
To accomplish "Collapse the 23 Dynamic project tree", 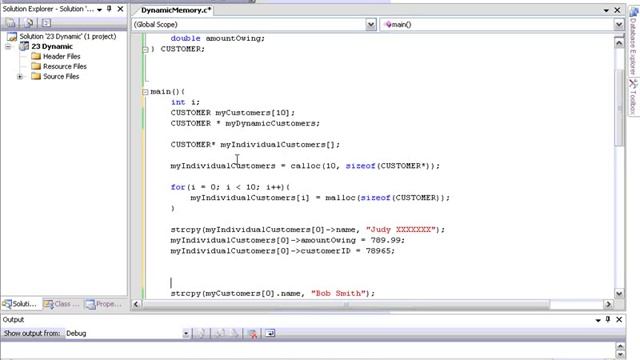I will point(8,47).
